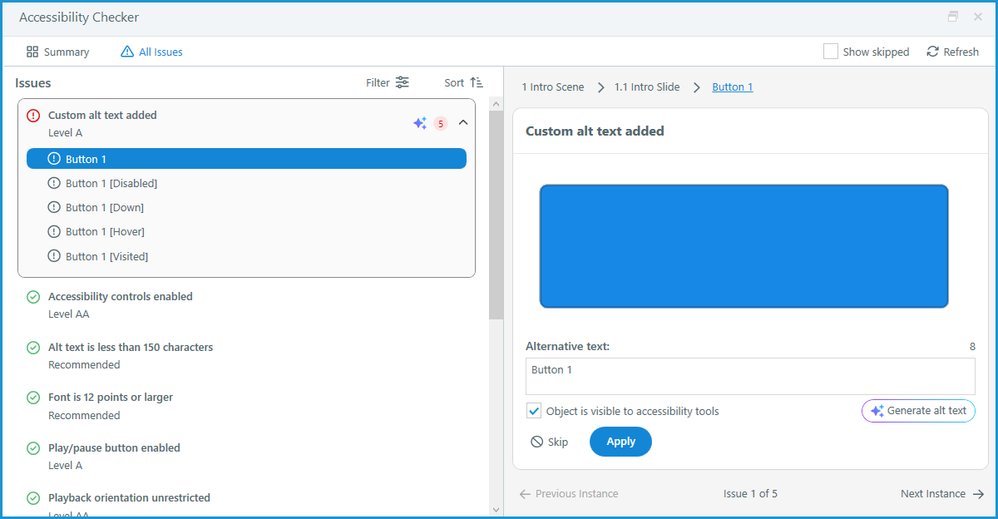Click the Sort order icon
Viewport: 998px width, 519px height.
point(477,83)
